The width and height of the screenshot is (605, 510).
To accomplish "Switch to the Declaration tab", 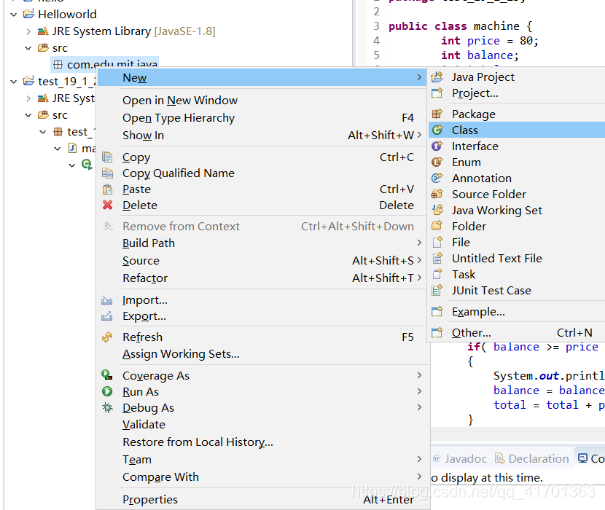I will click(532, 459).
